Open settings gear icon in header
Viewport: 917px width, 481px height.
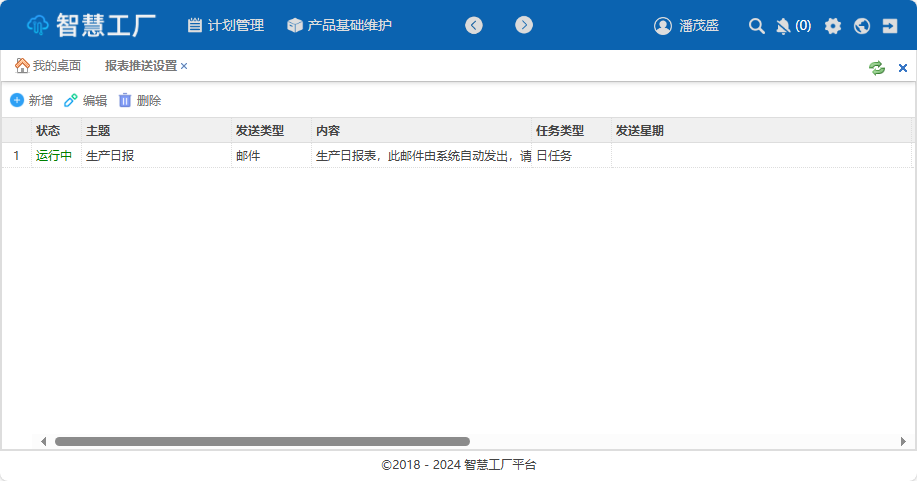tap(833, 26)
